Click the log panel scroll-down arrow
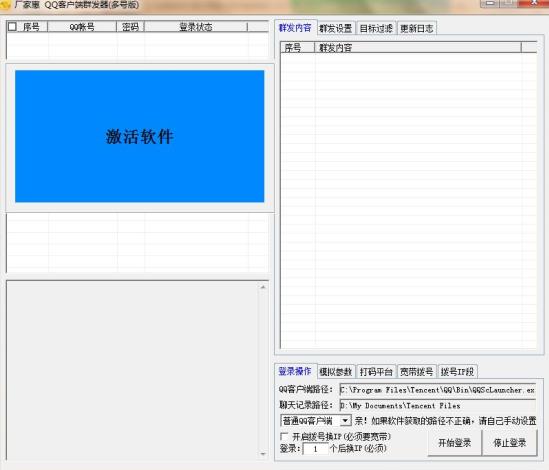Screen dimensions: 549x470 263,454
